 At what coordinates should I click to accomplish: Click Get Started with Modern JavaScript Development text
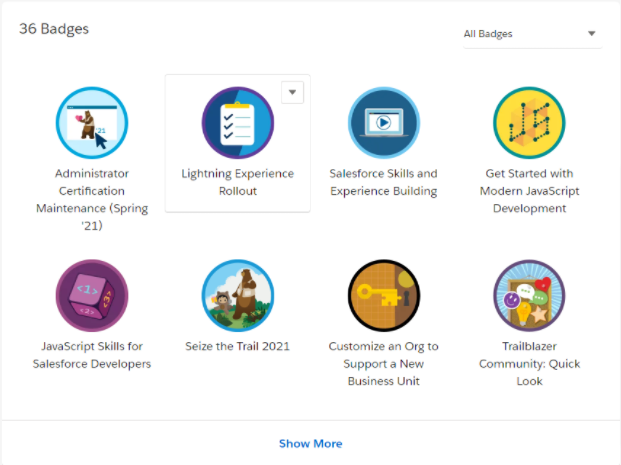(x=529, y=191)
